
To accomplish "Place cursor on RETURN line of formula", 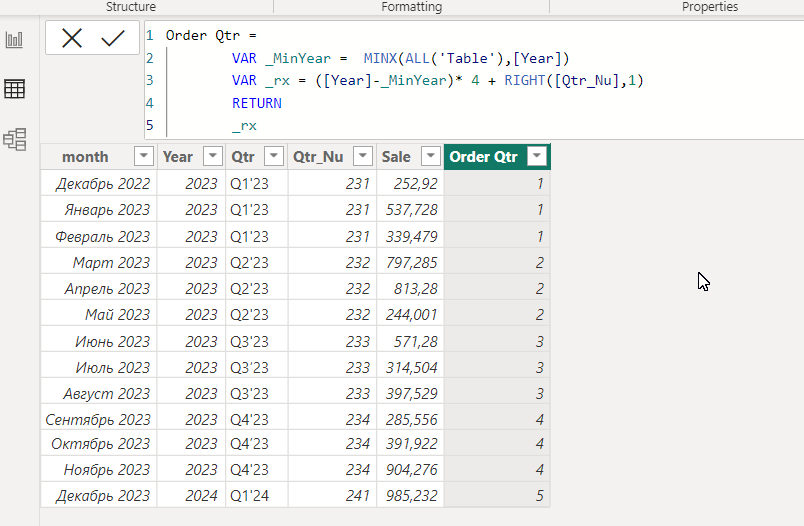I will (x=256, y=103).
